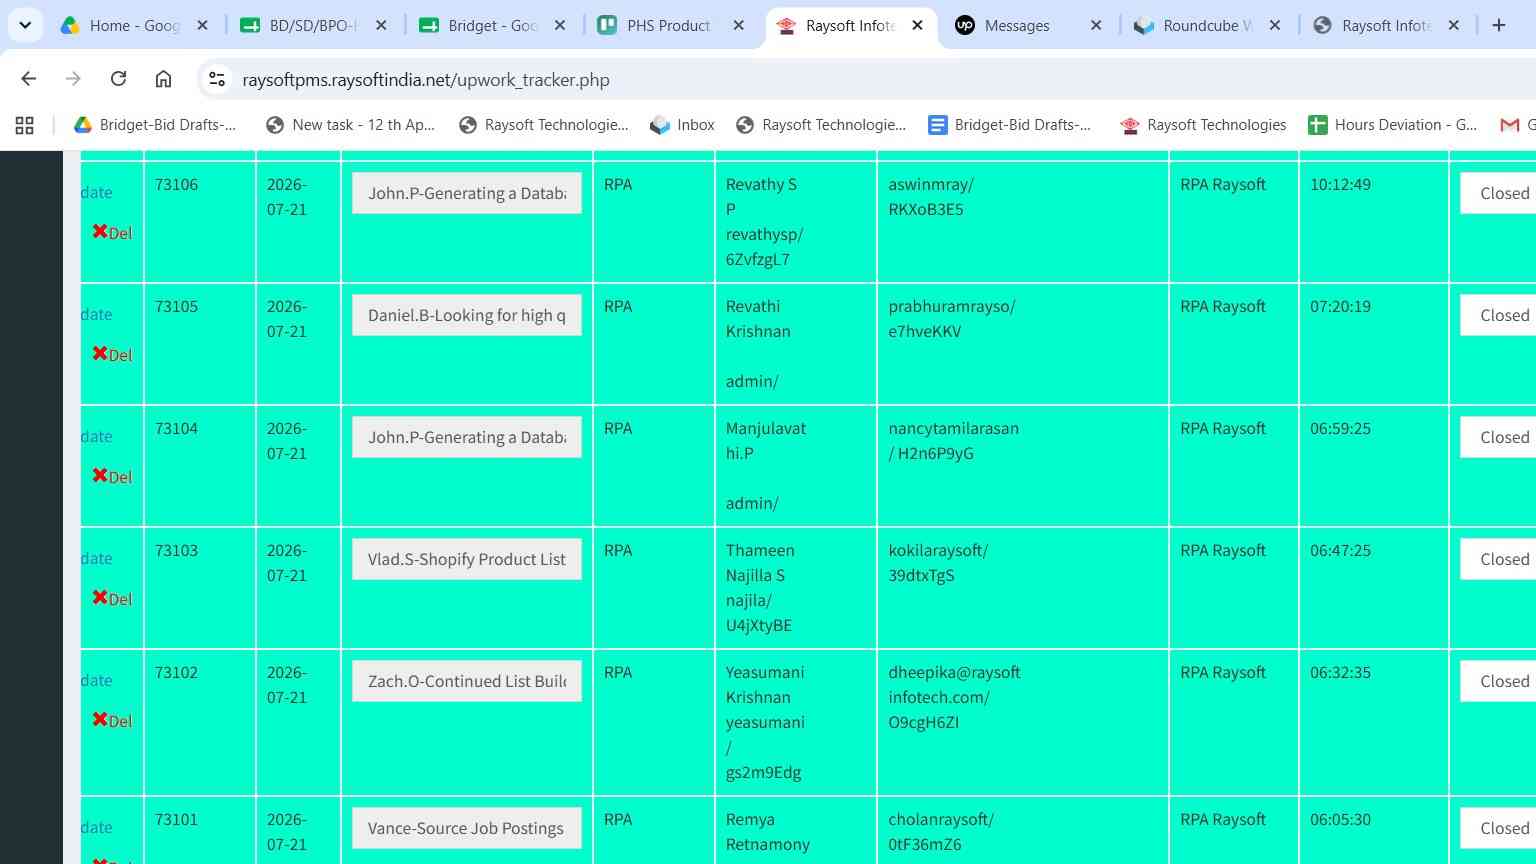
Task: Open the Inbox bookmark
Action: pyautogui.click(x=682, y=125)
